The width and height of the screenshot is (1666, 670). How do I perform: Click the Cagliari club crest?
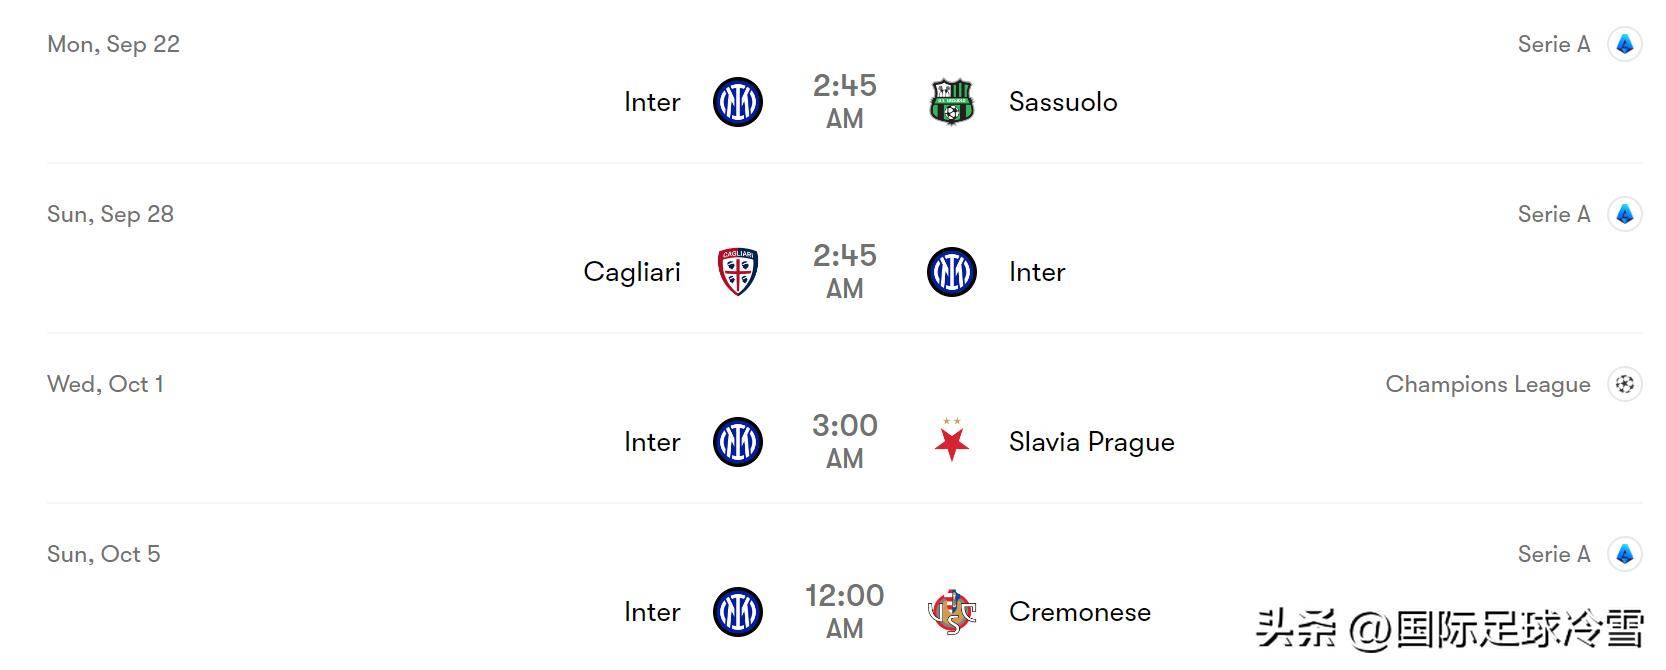pos(738,272)
